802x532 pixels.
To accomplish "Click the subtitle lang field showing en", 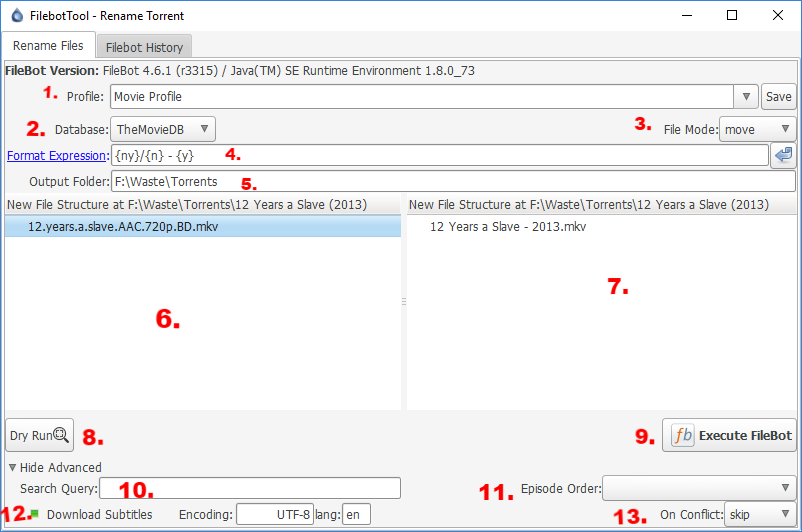I will (356, 514).
